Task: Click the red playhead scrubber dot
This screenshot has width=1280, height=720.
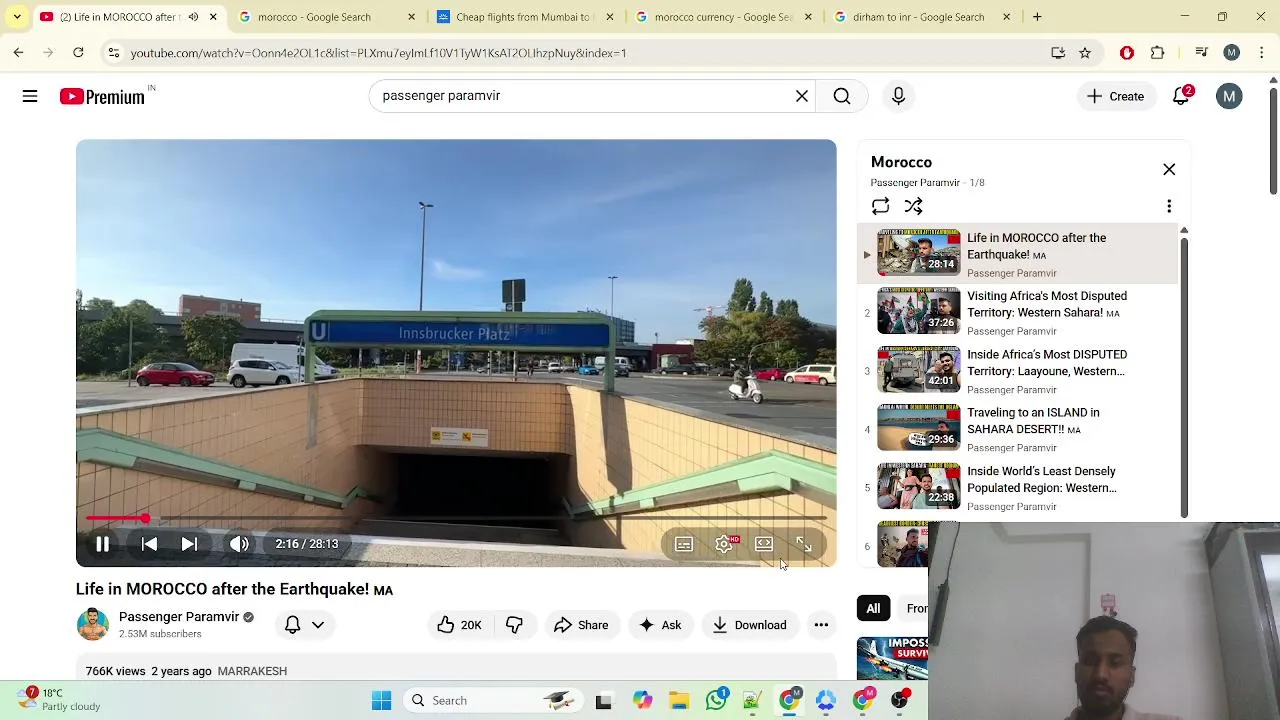Action: coord(146,518)
